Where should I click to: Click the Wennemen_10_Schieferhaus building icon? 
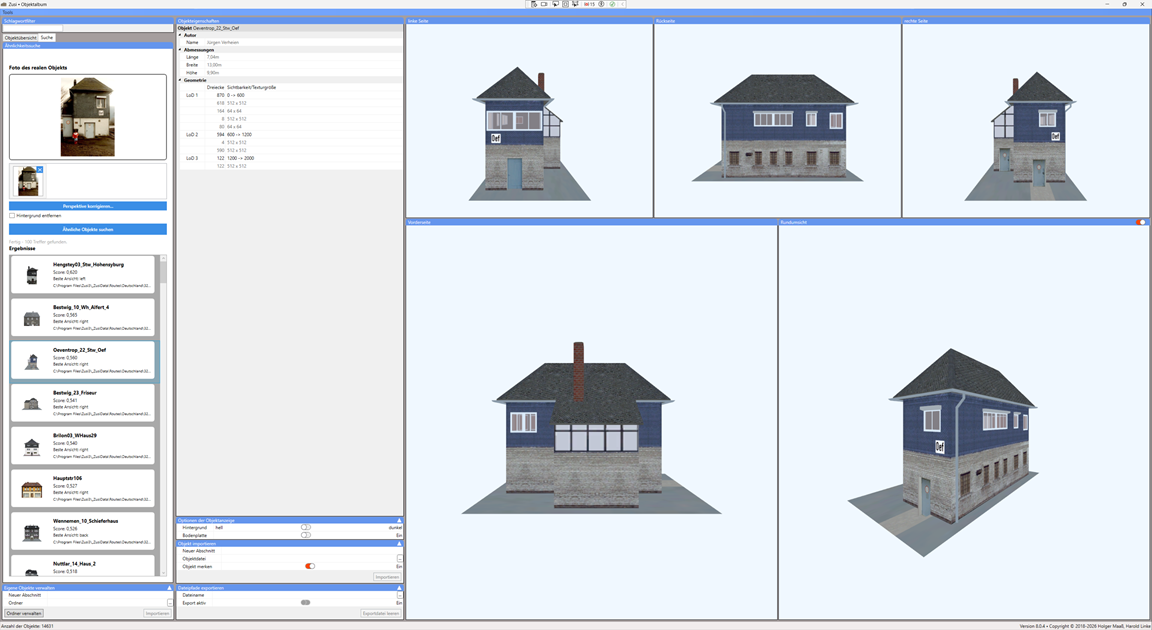32,532
